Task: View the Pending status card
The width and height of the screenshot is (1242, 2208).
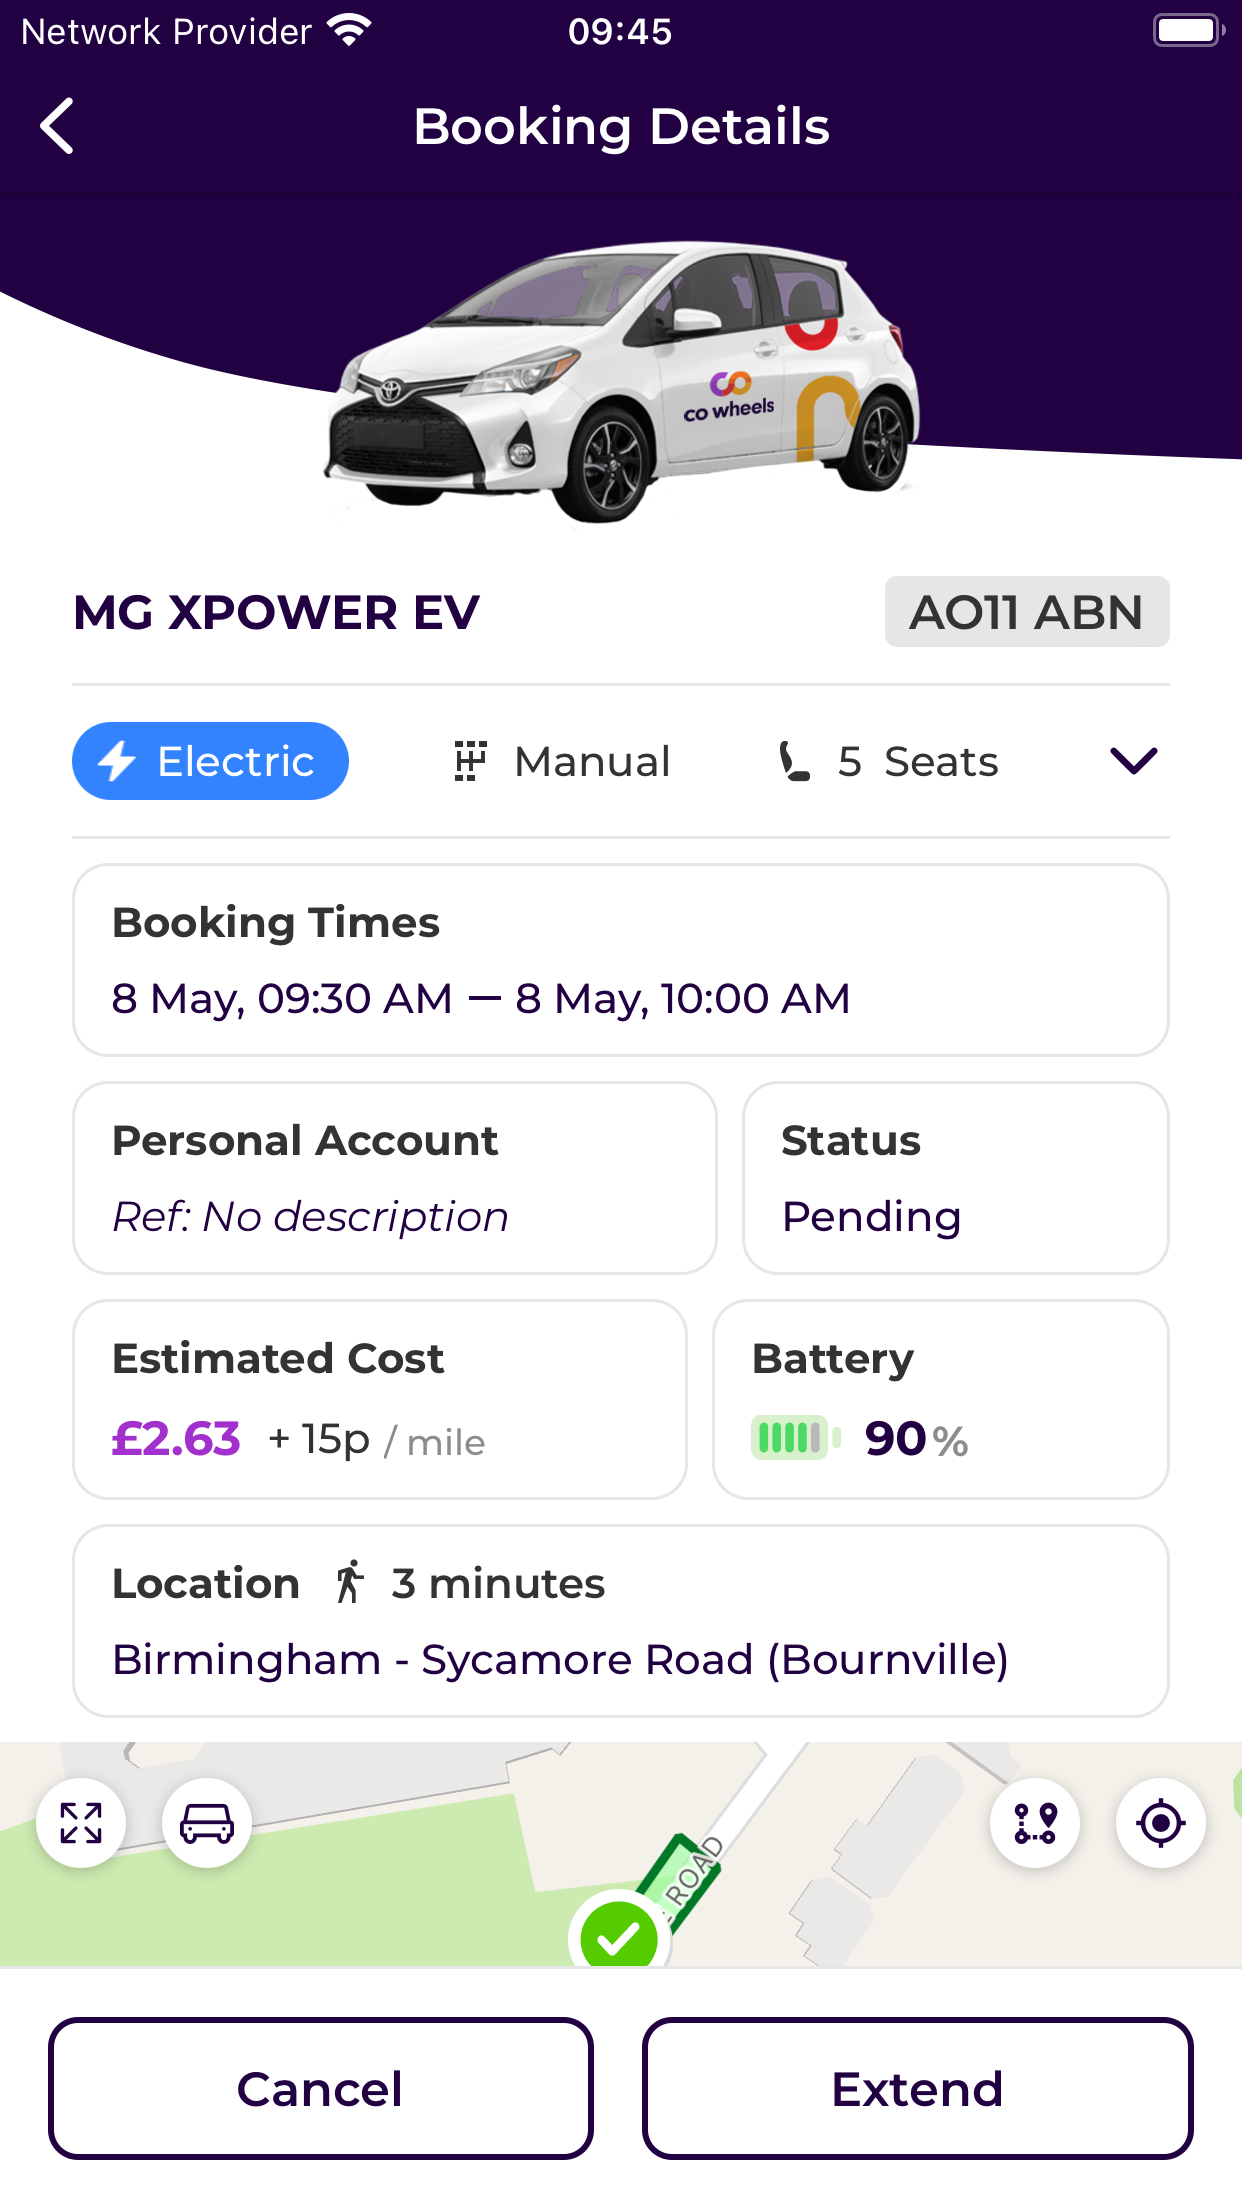Action: 956,1178
